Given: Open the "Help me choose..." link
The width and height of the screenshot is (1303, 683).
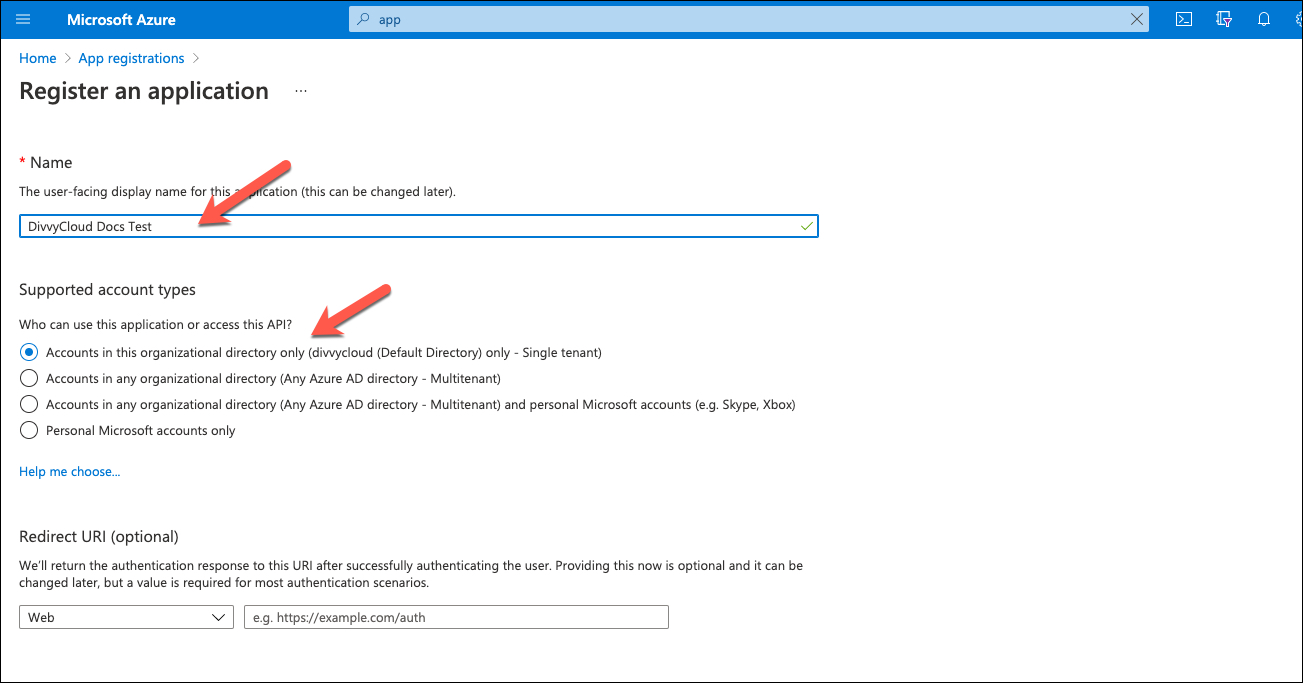Looking at the screenshot, I should pyautogui.click(x=70, y=471).
